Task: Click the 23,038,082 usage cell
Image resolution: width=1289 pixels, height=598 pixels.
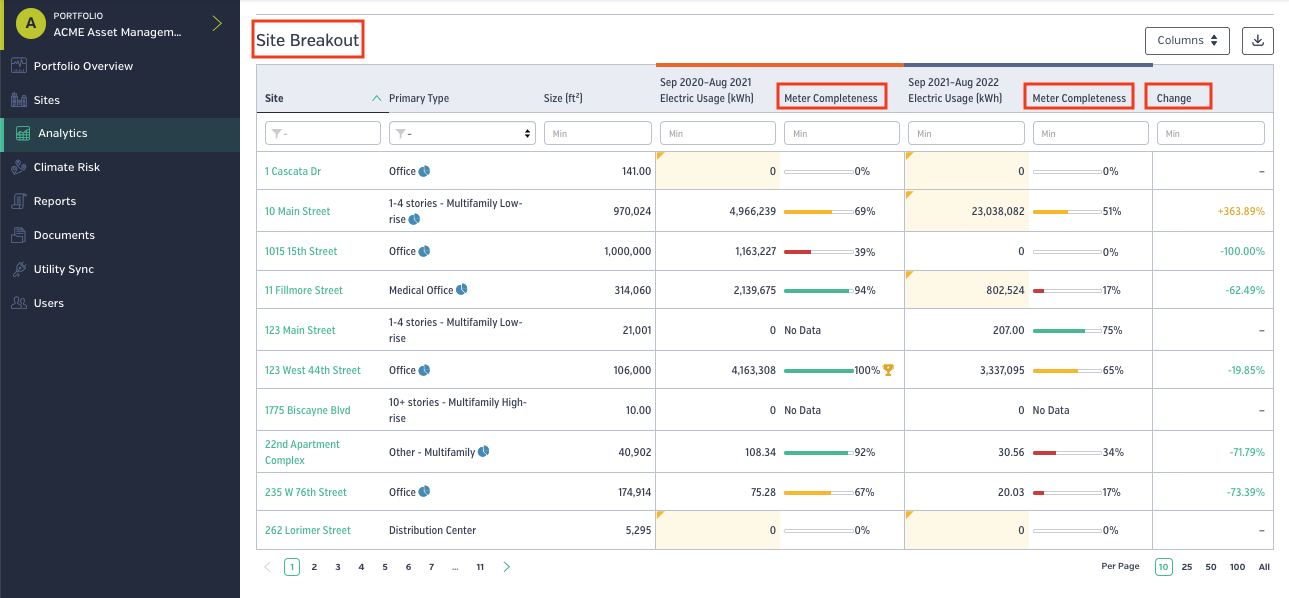Action: [966, 211]
